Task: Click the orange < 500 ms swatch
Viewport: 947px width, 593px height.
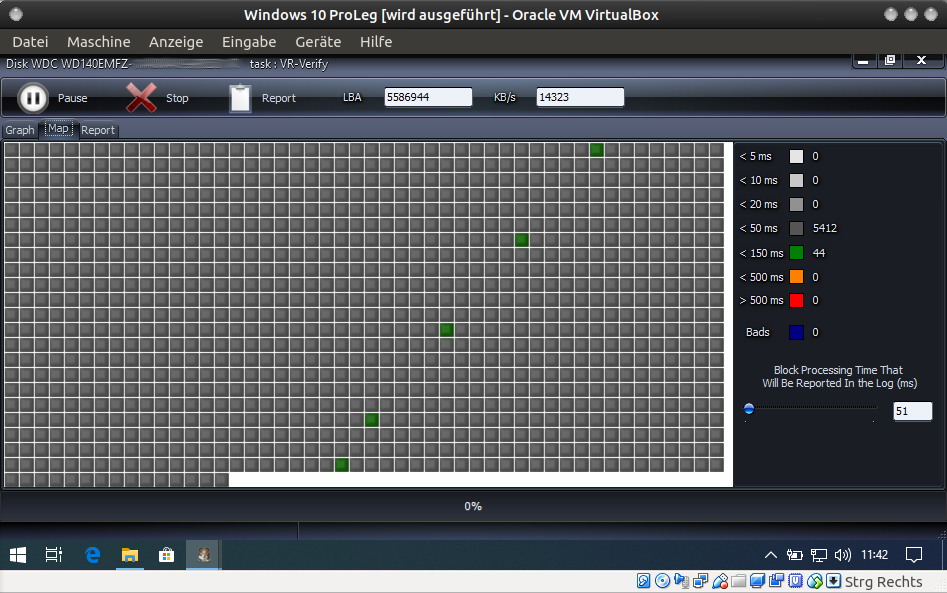Action: pyautogui.click(x=797, y=277)
